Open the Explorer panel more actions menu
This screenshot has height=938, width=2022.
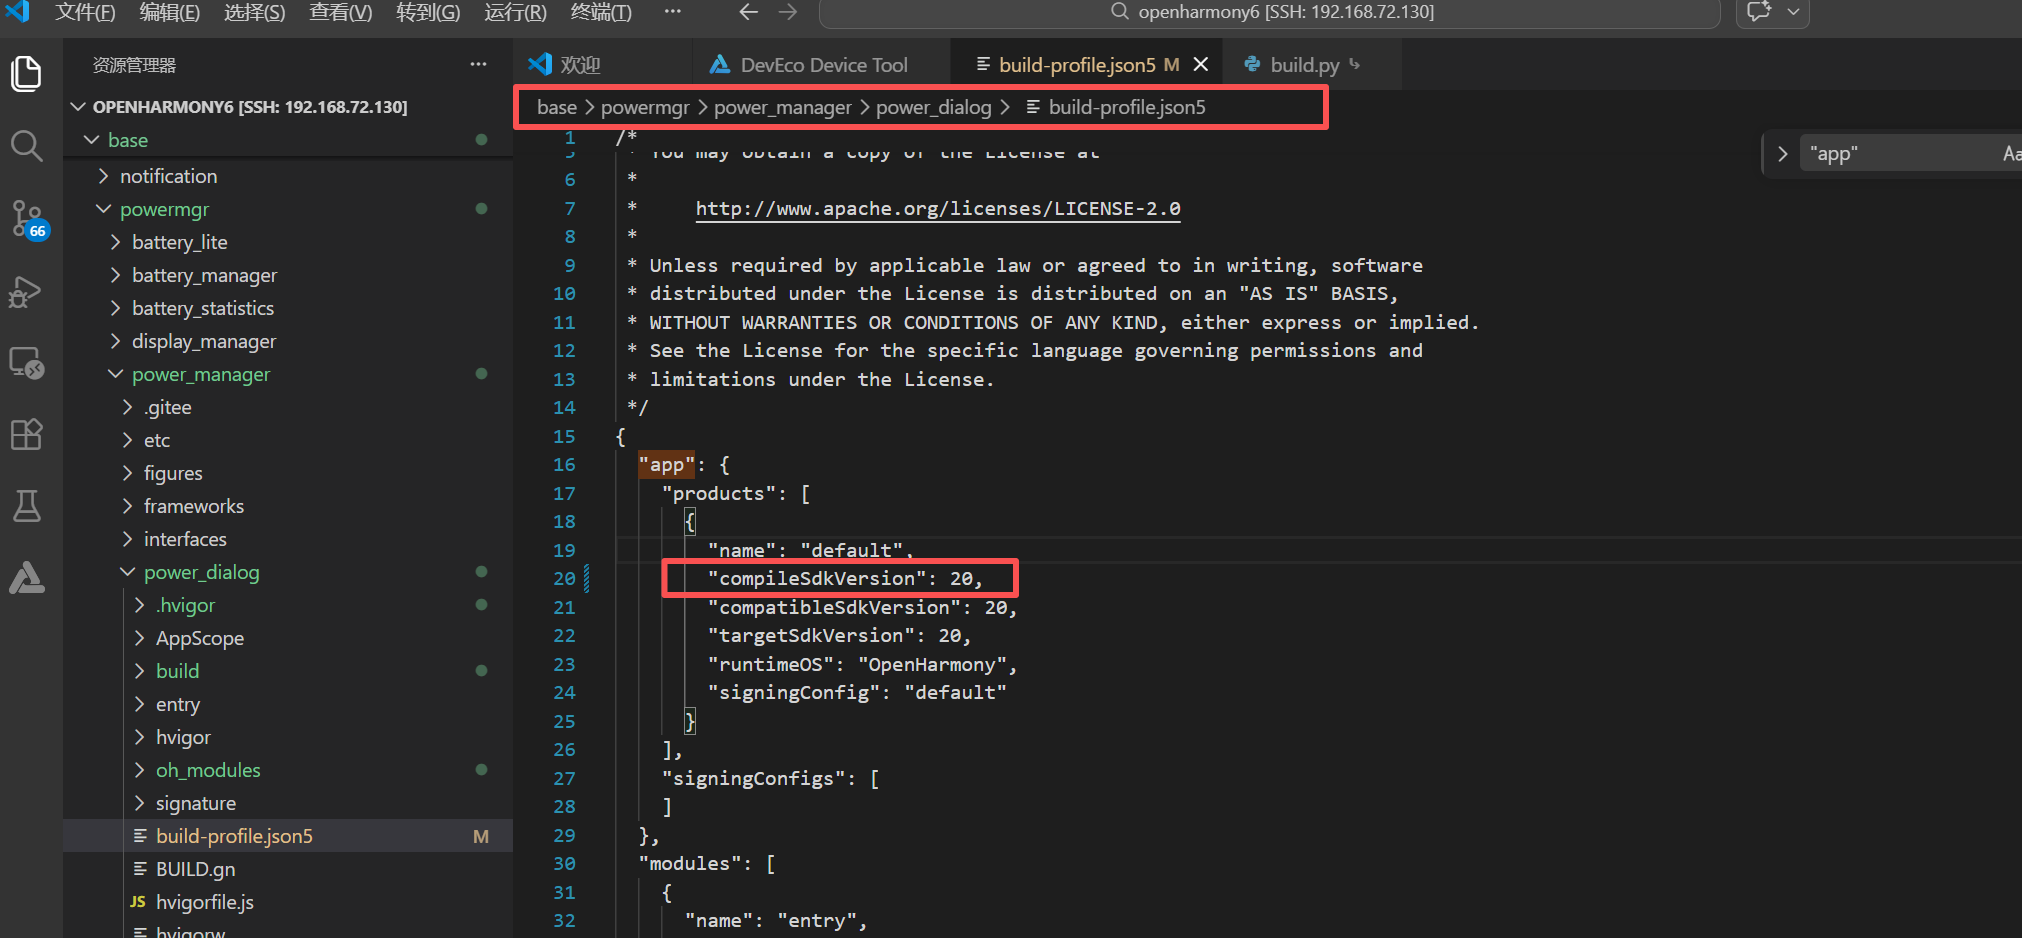coord(478,65)
